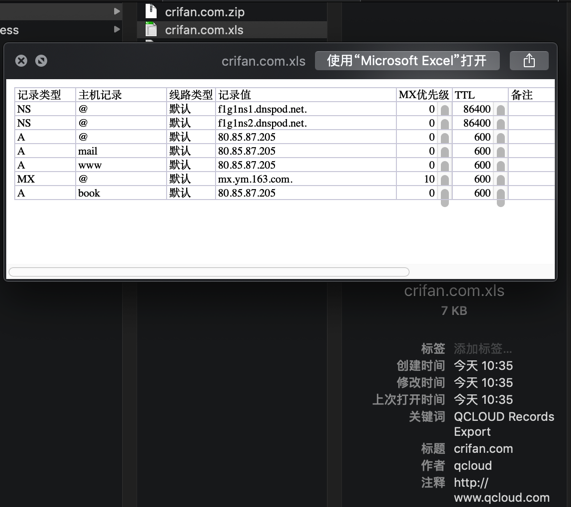Image resolution: width=571 pixels, height=507 pixels.
Task: Open file with Microsoft Excel
Action: point(407,60)
